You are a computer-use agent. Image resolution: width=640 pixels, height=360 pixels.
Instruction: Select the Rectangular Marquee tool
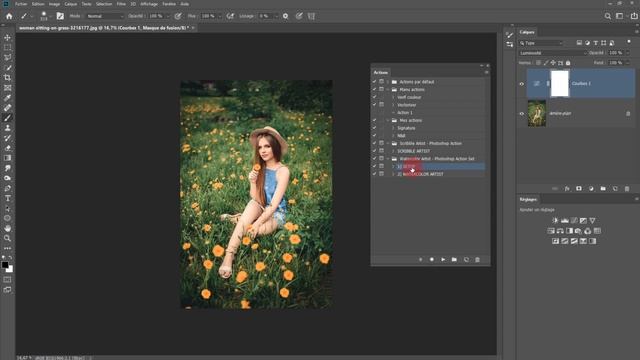pyautogui.click(x=7, y=47)
